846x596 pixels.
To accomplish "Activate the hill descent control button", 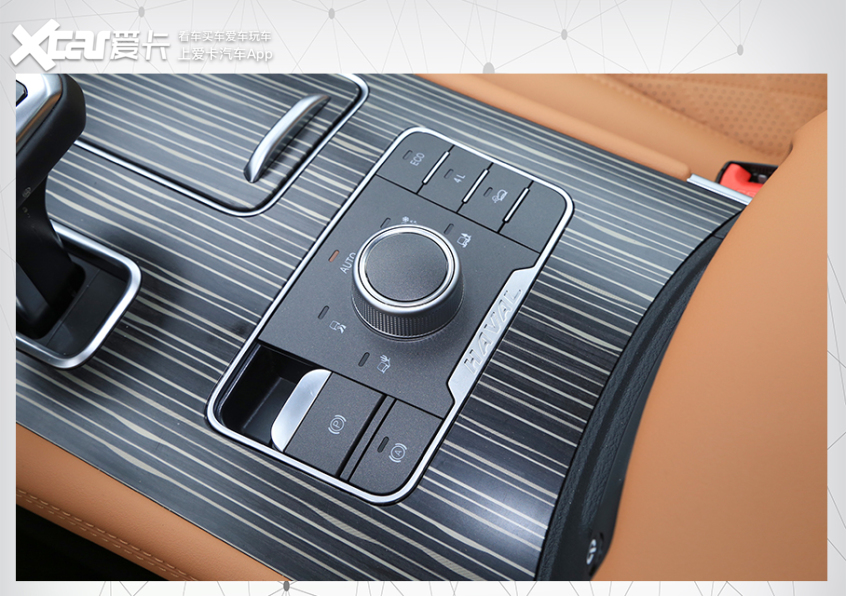I will click(x=495, y=195).
